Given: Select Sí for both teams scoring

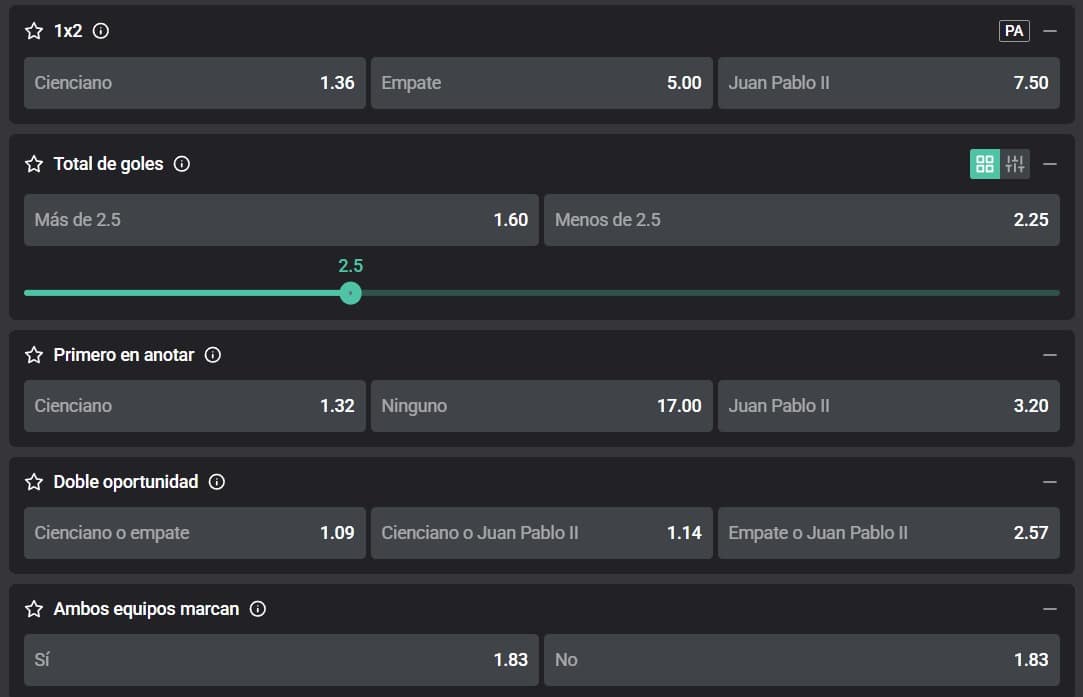Looking at the screenshot, I should coord(281,660).
